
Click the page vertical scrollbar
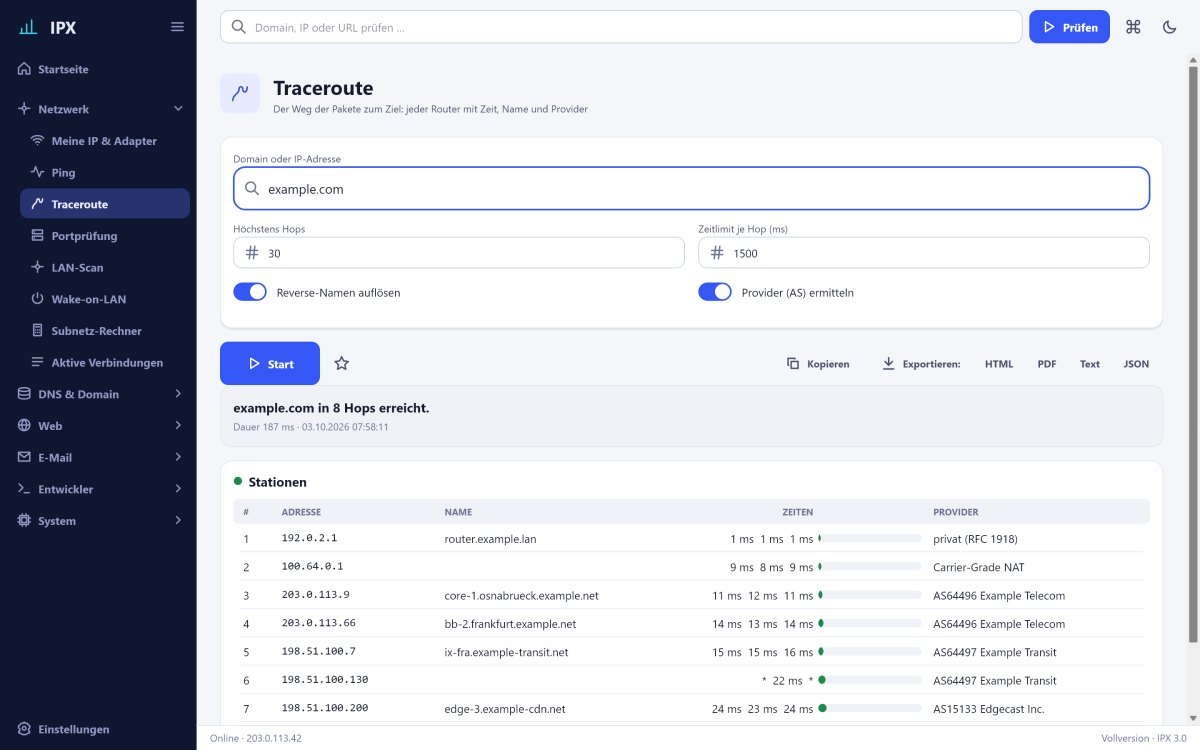point(1193,355)
